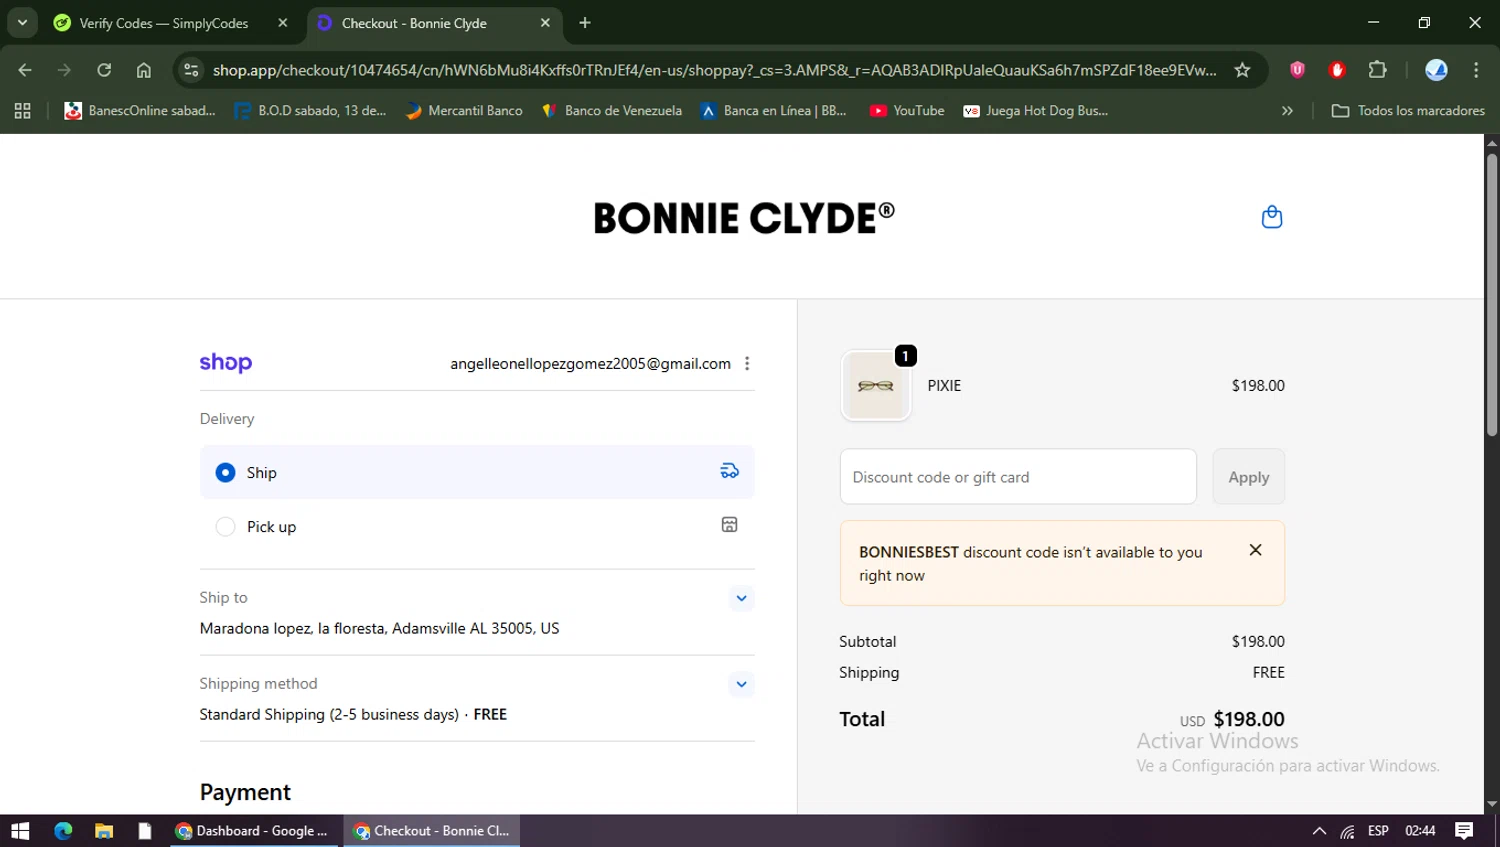Viewport: 1500px width, 847px height.
Task: Open the network connection tray icon
Action: [x=1348, y=831]
